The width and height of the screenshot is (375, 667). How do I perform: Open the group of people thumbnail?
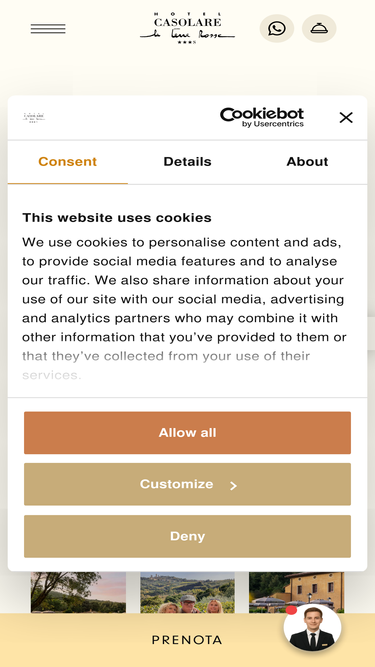click(188, 592)
